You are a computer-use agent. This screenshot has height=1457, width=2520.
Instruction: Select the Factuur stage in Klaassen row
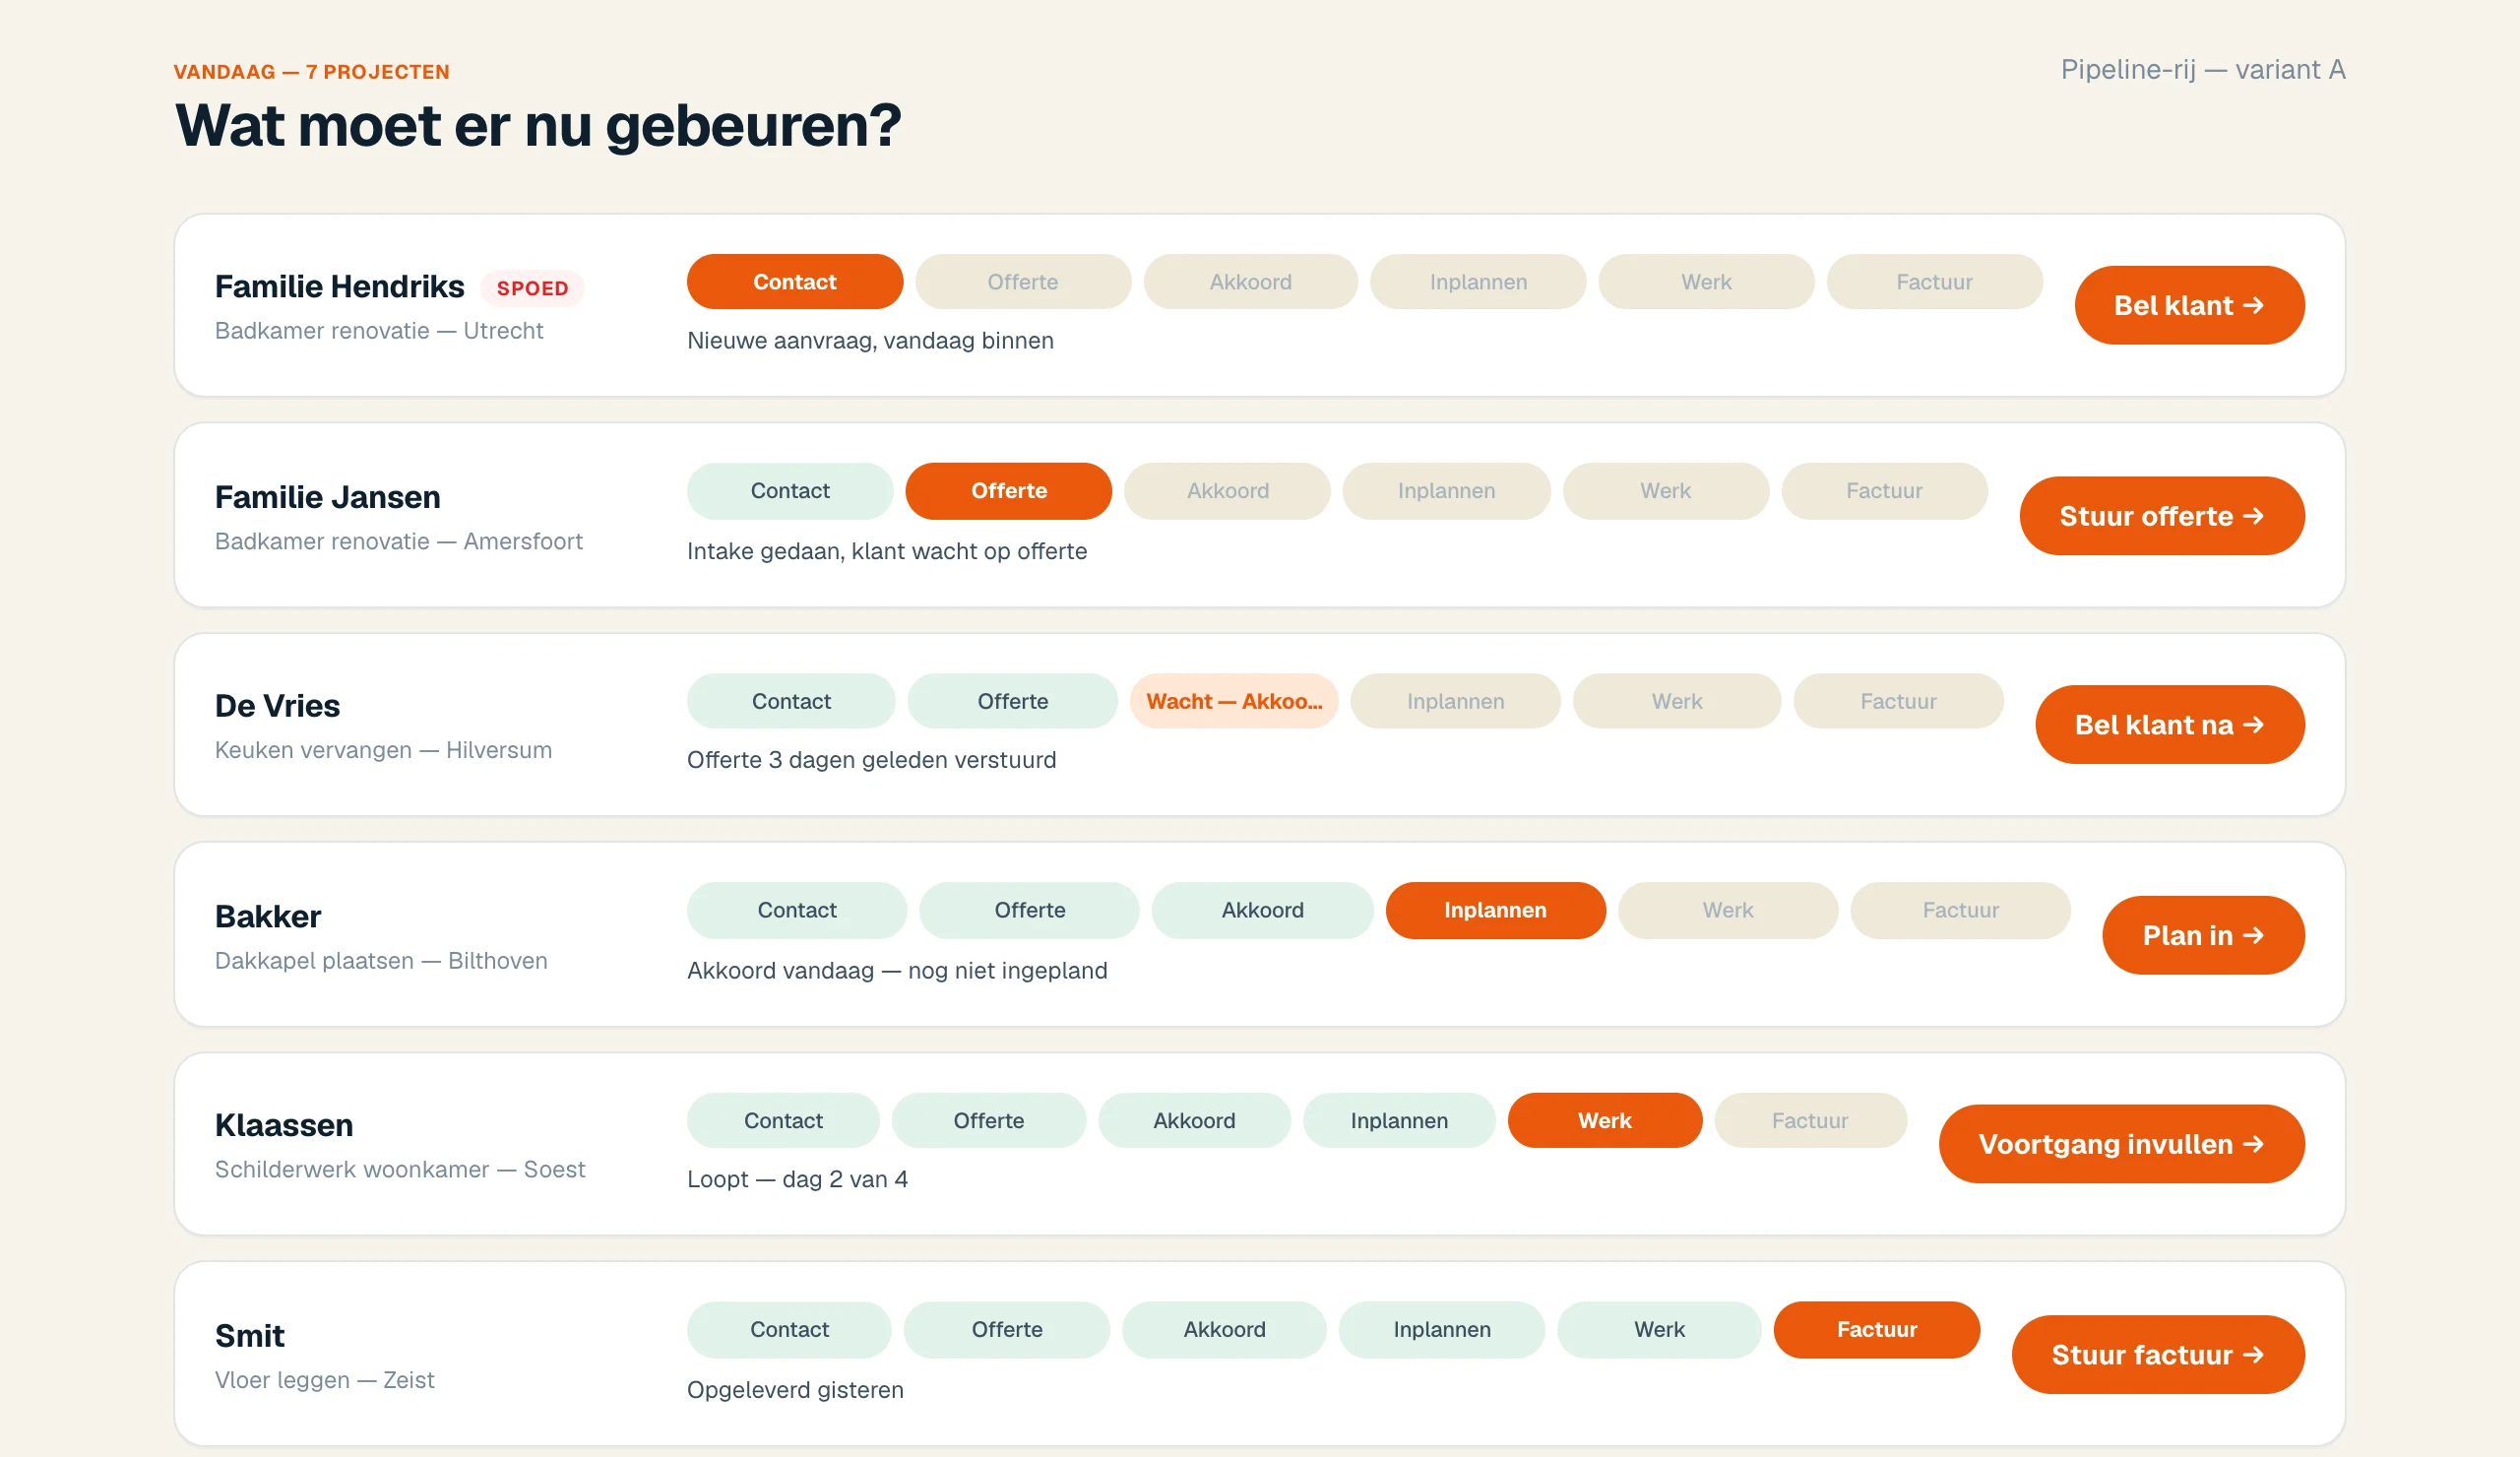(x=1810, y=1120)
